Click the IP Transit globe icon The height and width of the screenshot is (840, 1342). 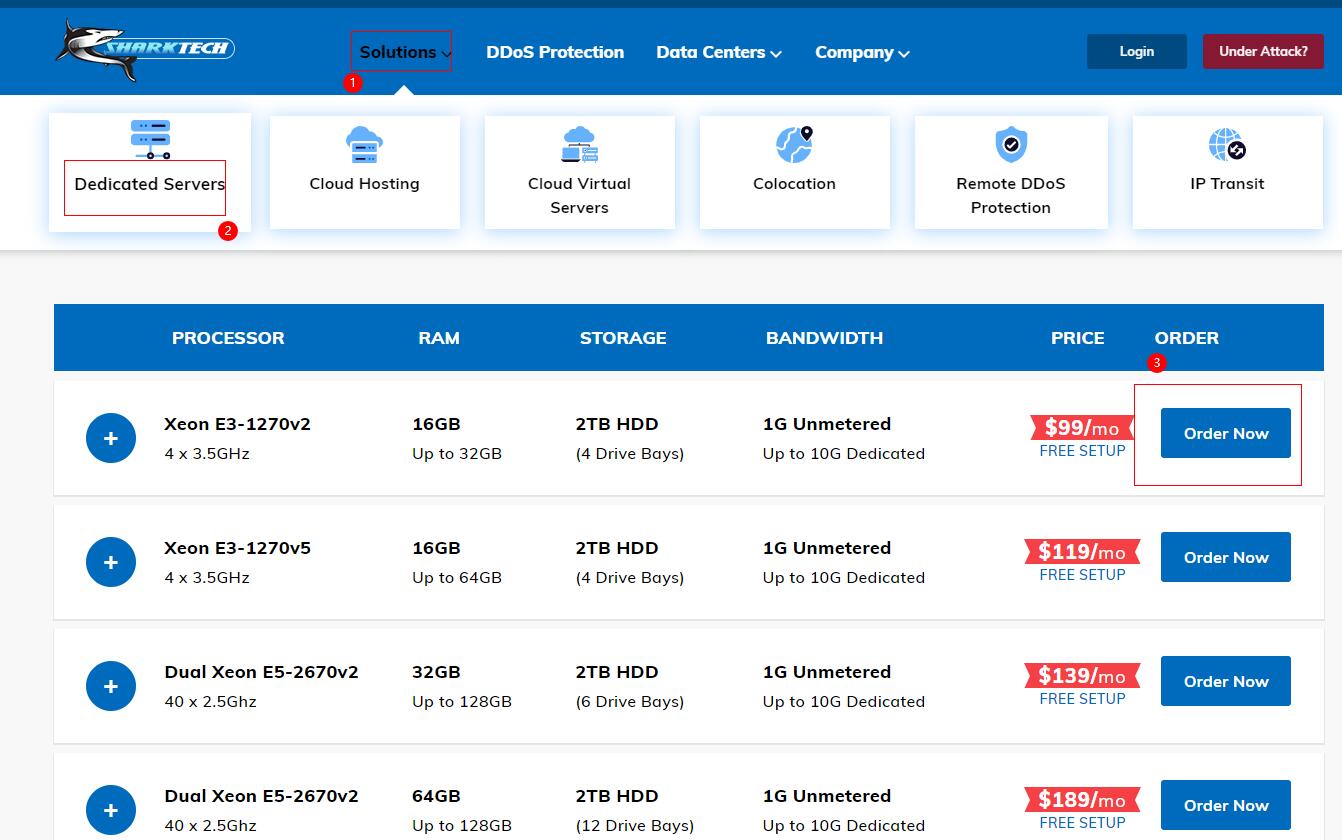[x=1227, y=145]
